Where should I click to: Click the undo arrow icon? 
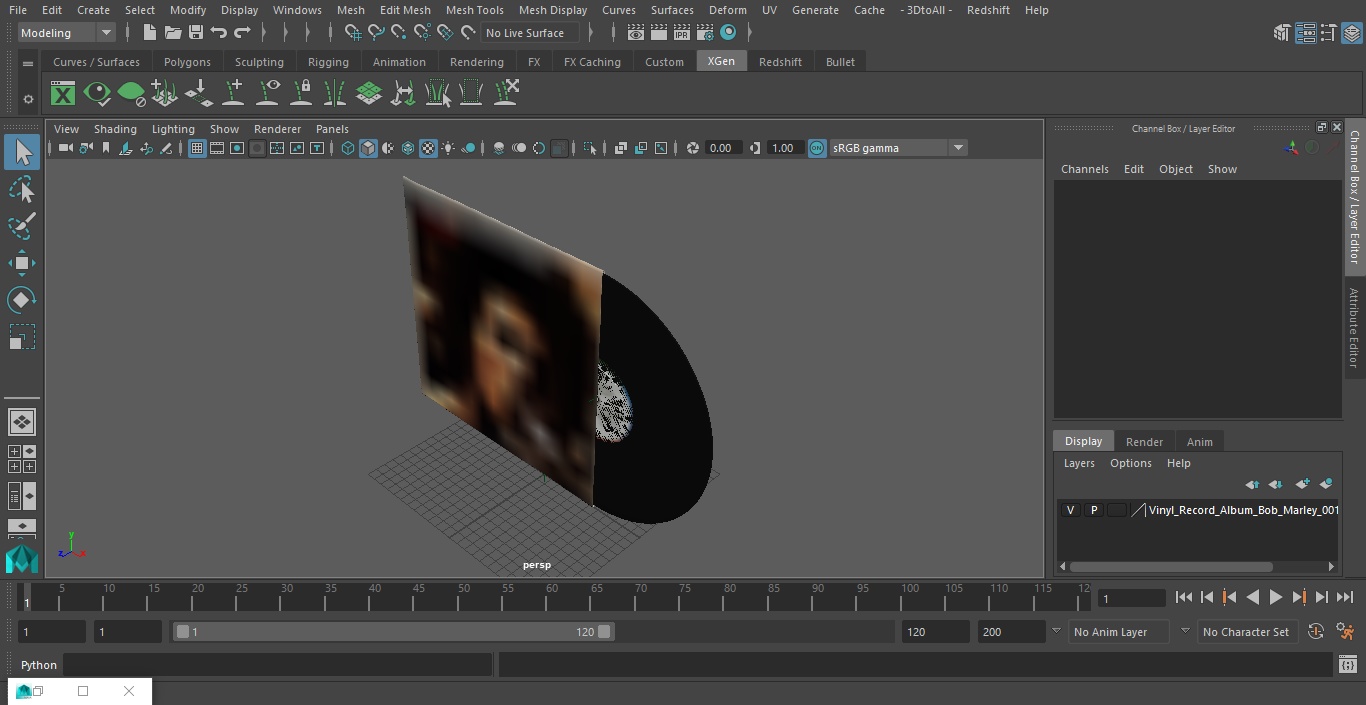[218, 33]
